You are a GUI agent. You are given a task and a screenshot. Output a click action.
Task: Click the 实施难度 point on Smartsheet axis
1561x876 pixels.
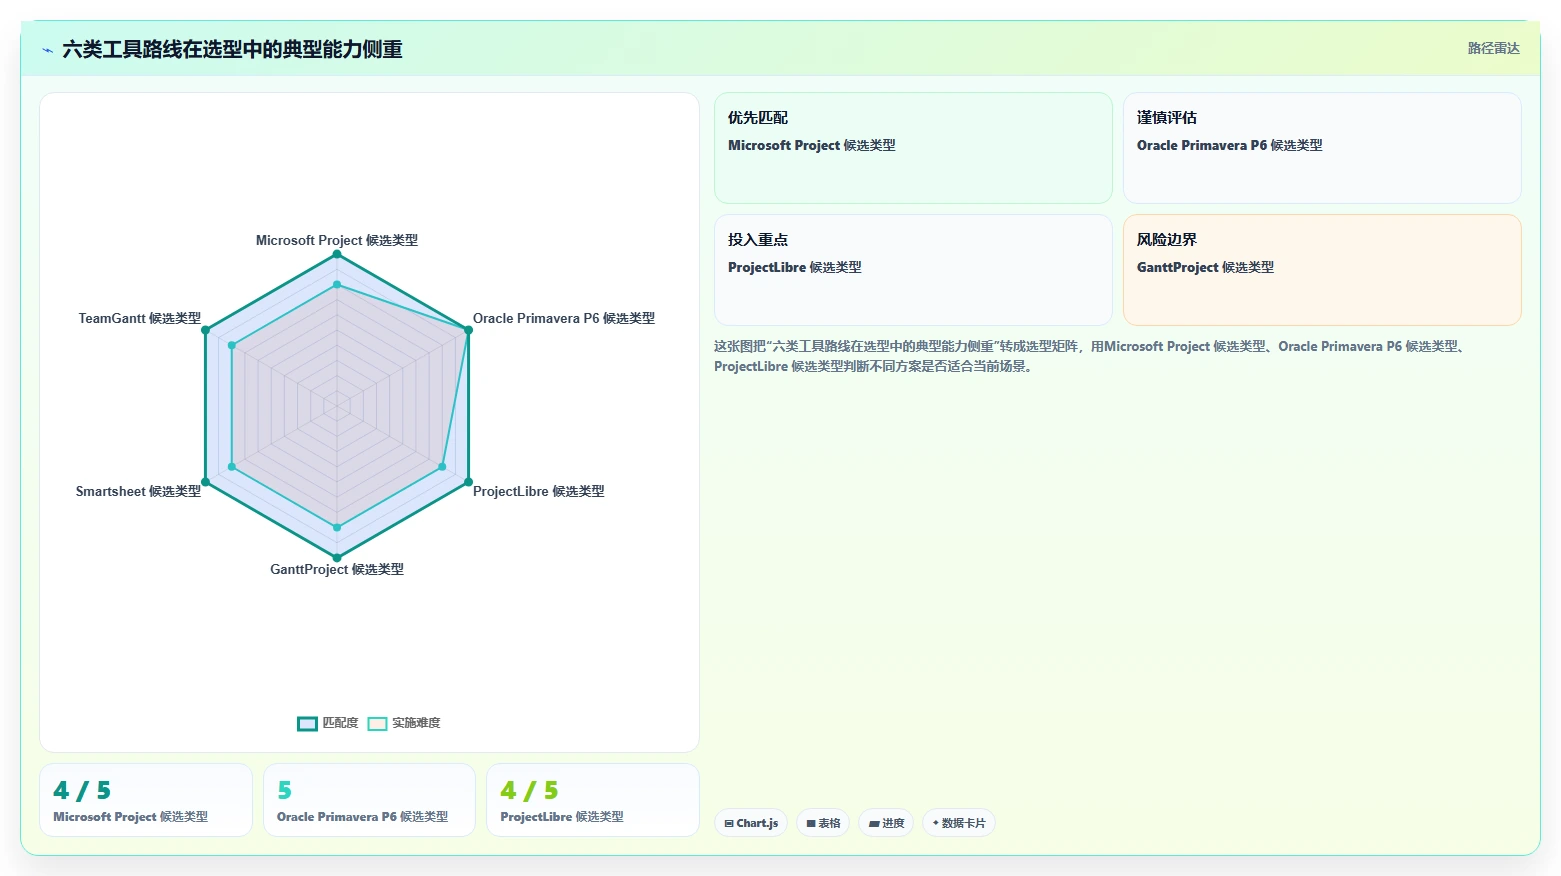coord(232,467)
